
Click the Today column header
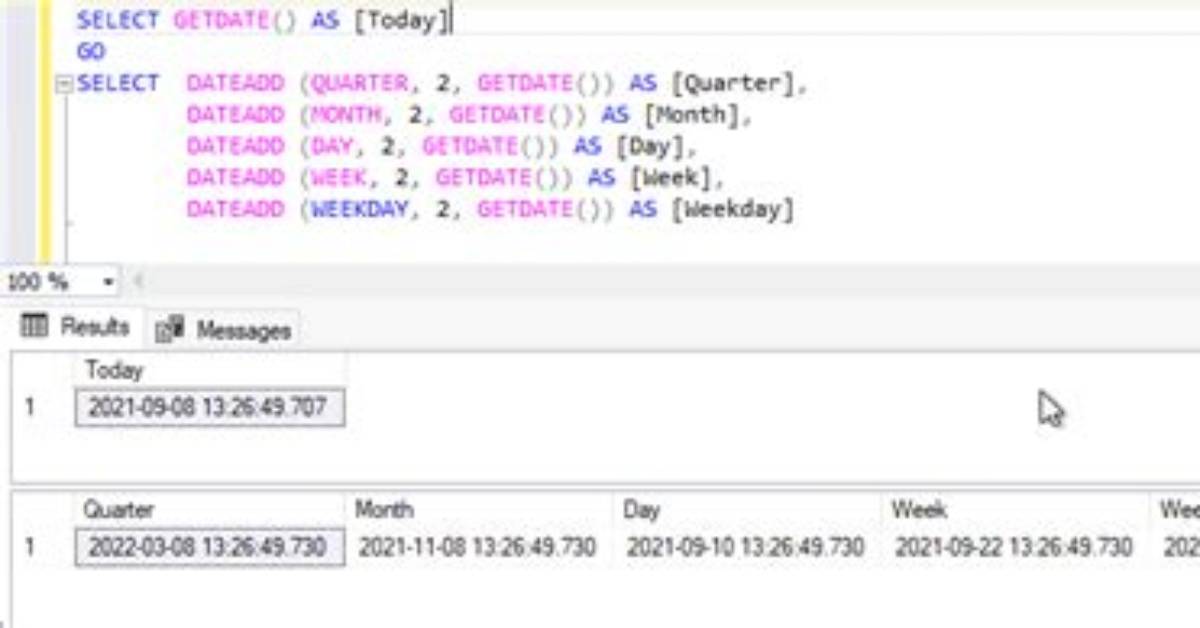point(210,370)
